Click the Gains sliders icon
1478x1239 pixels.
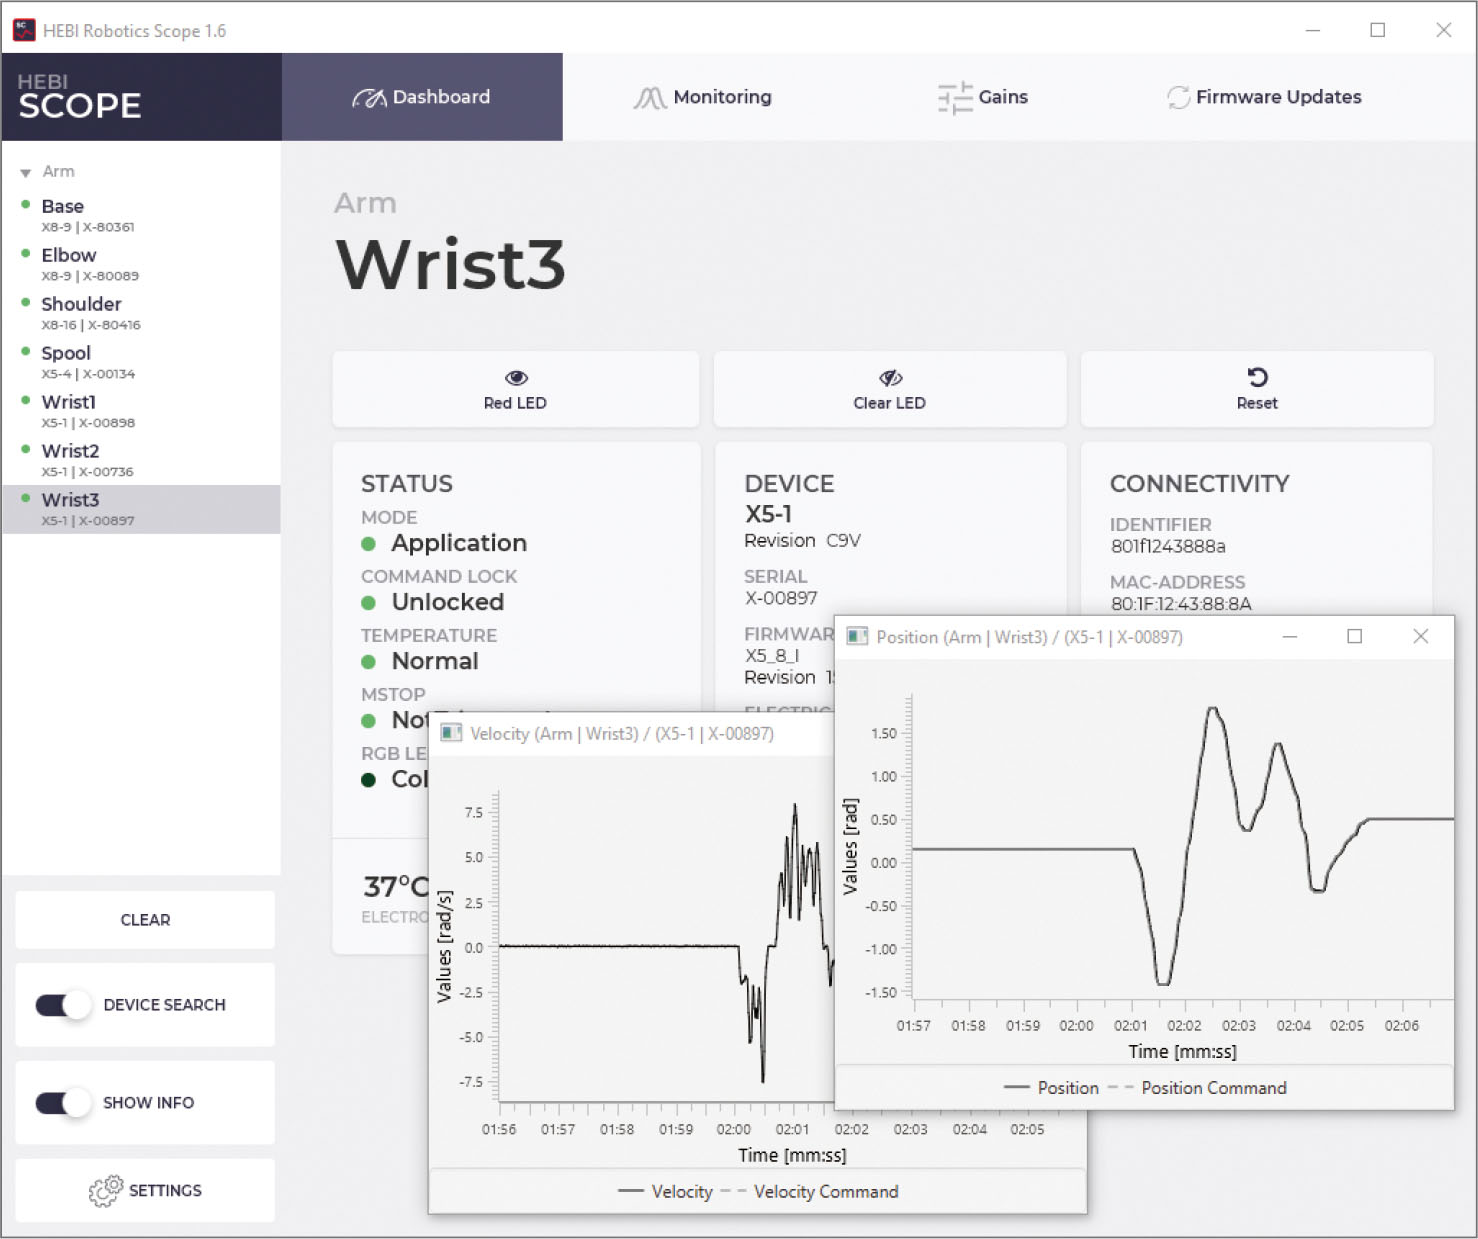coord(955,98)
